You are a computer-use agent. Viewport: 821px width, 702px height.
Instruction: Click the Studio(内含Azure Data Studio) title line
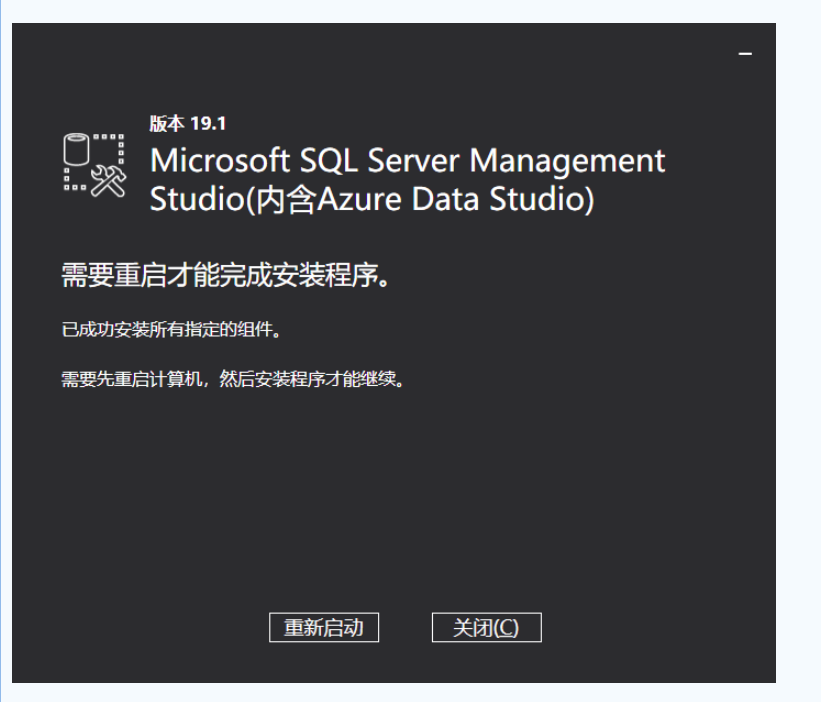point(372,199)
